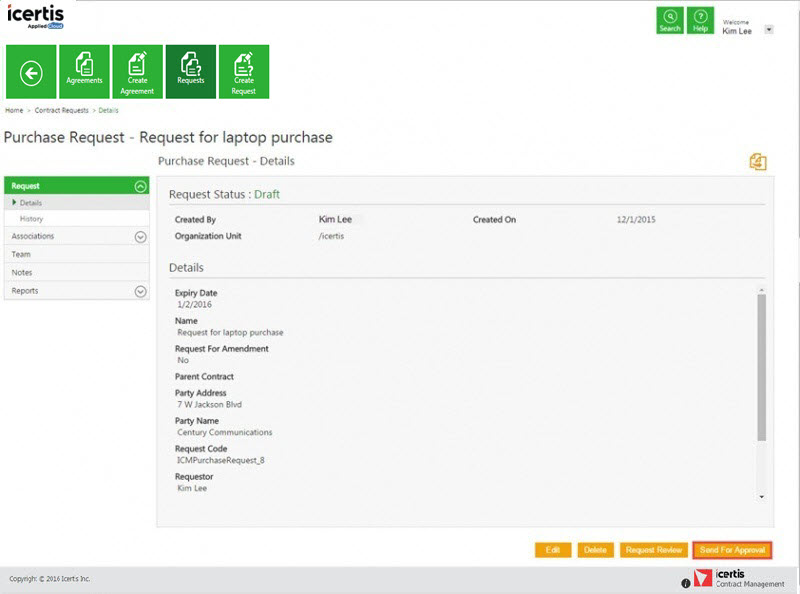Screen dimensions: 800x594
Task: Click the Search icon in header
Action: [x=670, y=21]
